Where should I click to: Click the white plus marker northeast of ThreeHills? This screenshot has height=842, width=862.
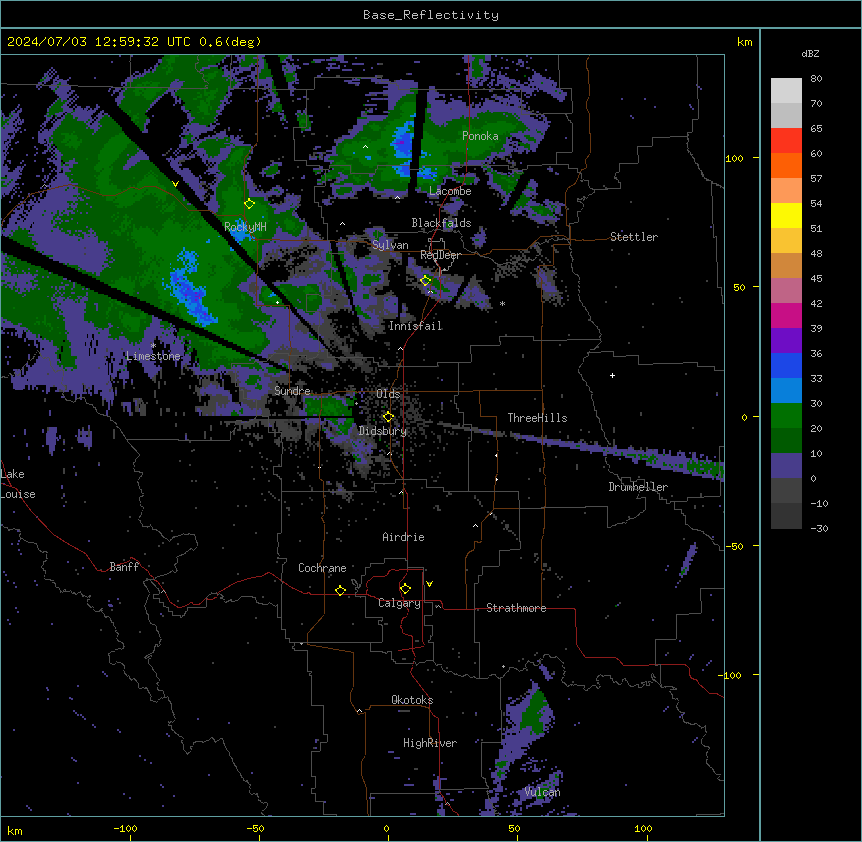pos(612,375)
